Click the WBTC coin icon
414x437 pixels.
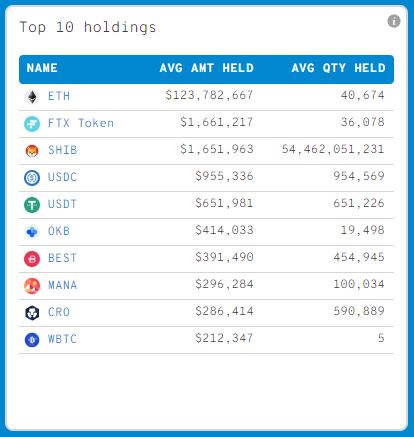32,340
